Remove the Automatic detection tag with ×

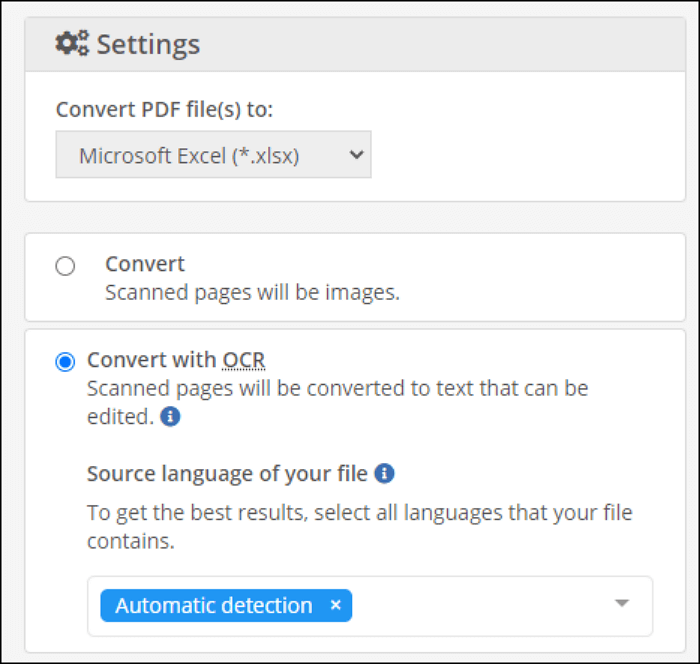click(336, 605)
